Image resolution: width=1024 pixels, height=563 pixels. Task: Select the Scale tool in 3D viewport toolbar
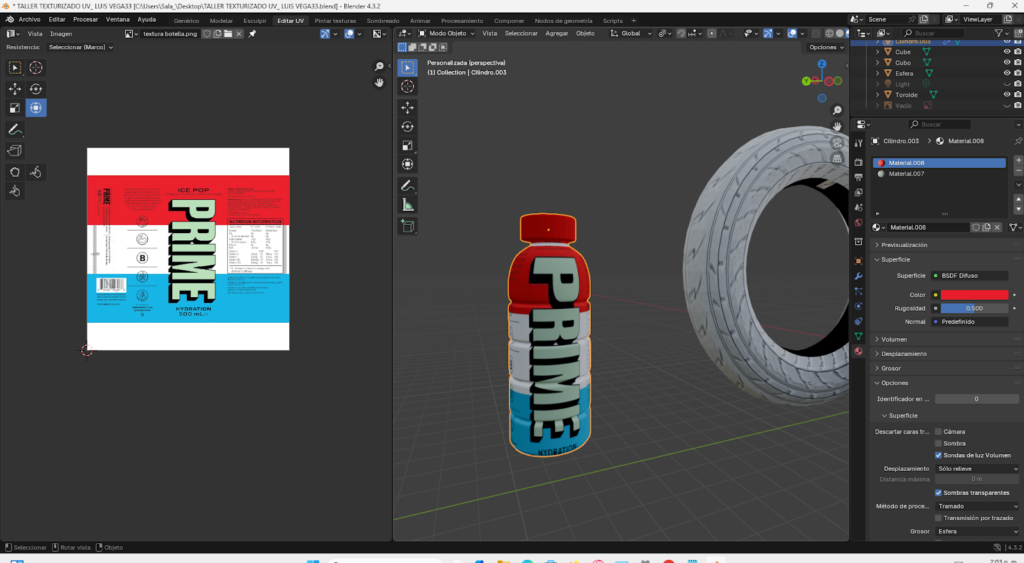(x=408, y=146)
